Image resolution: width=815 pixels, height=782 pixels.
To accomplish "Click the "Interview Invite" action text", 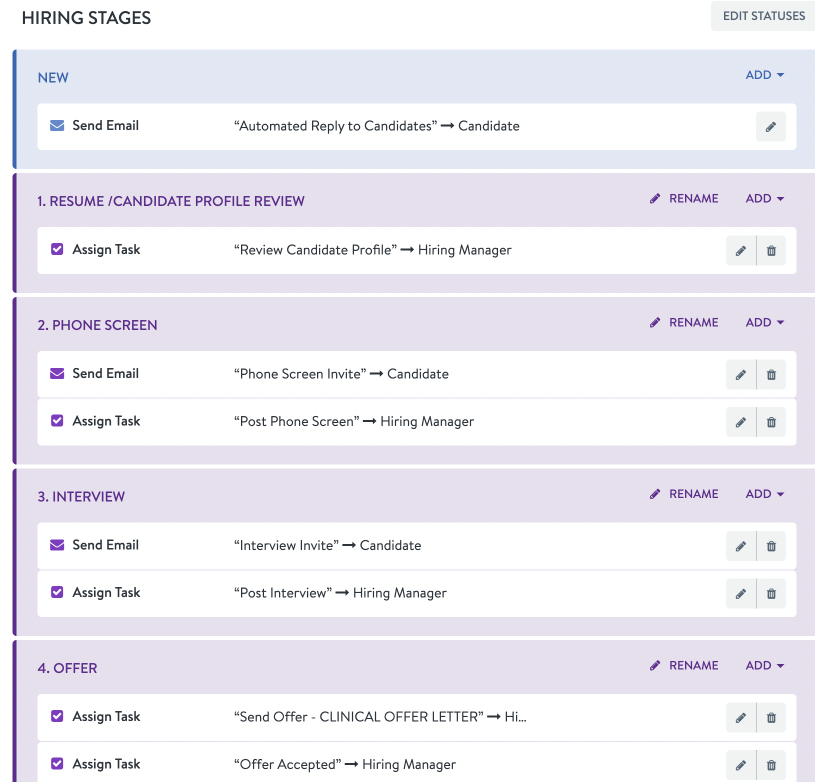I will coord(286,546).
